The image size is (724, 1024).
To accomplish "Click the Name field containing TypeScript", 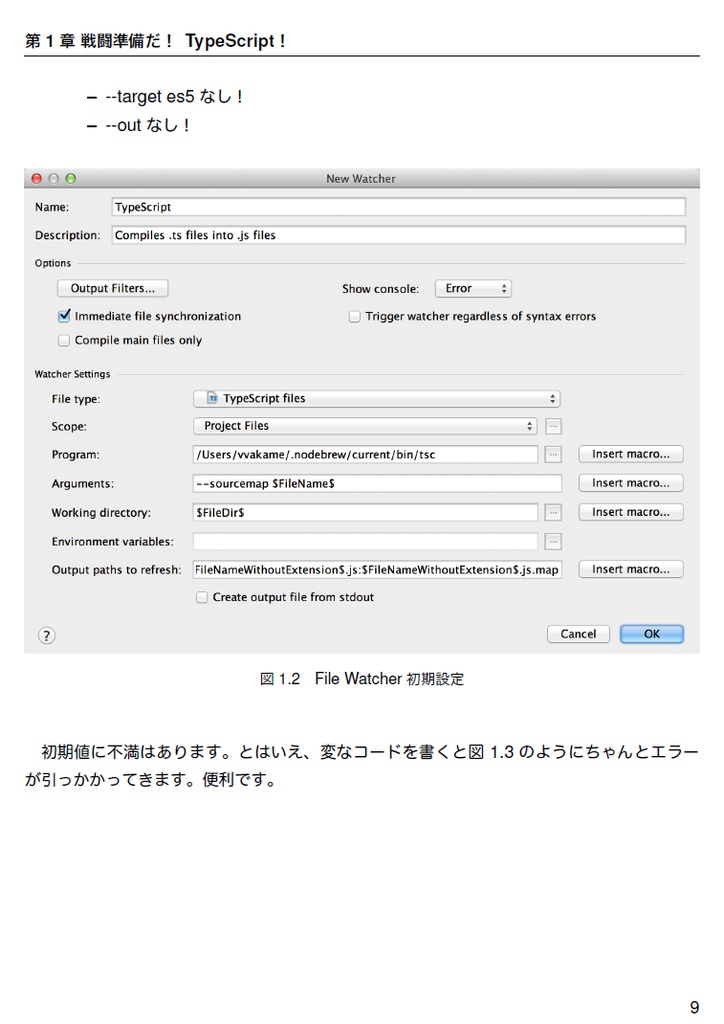I will tap(398, 207).
